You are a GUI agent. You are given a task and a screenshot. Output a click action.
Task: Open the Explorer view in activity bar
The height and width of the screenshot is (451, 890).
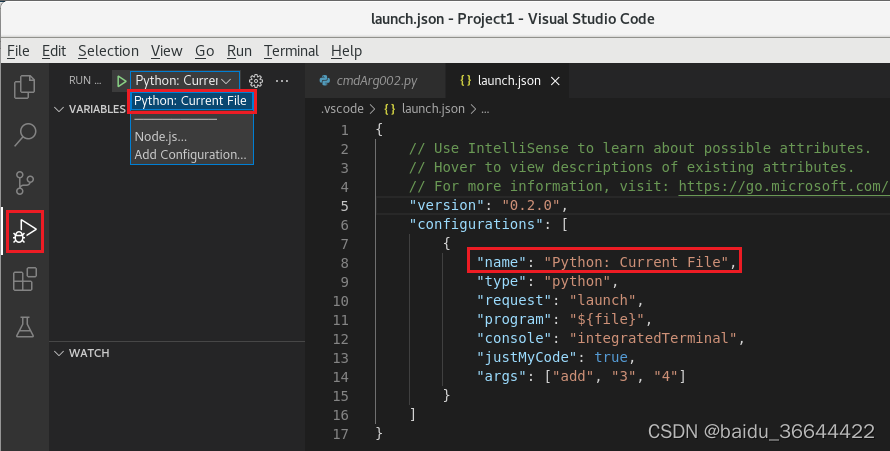coord(24,87)
